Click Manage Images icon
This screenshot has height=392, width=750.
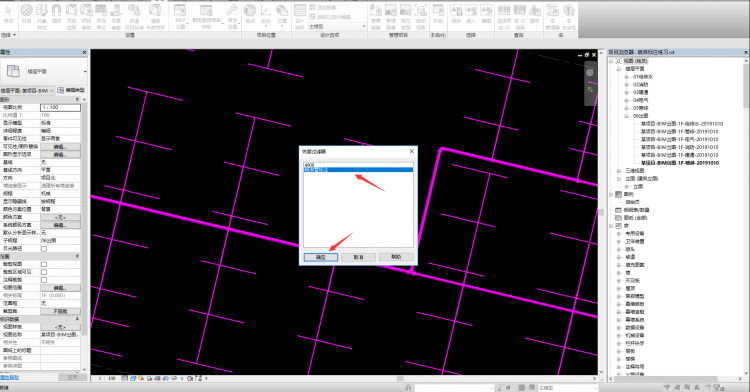pyautogui.click(x=391, y=16)
